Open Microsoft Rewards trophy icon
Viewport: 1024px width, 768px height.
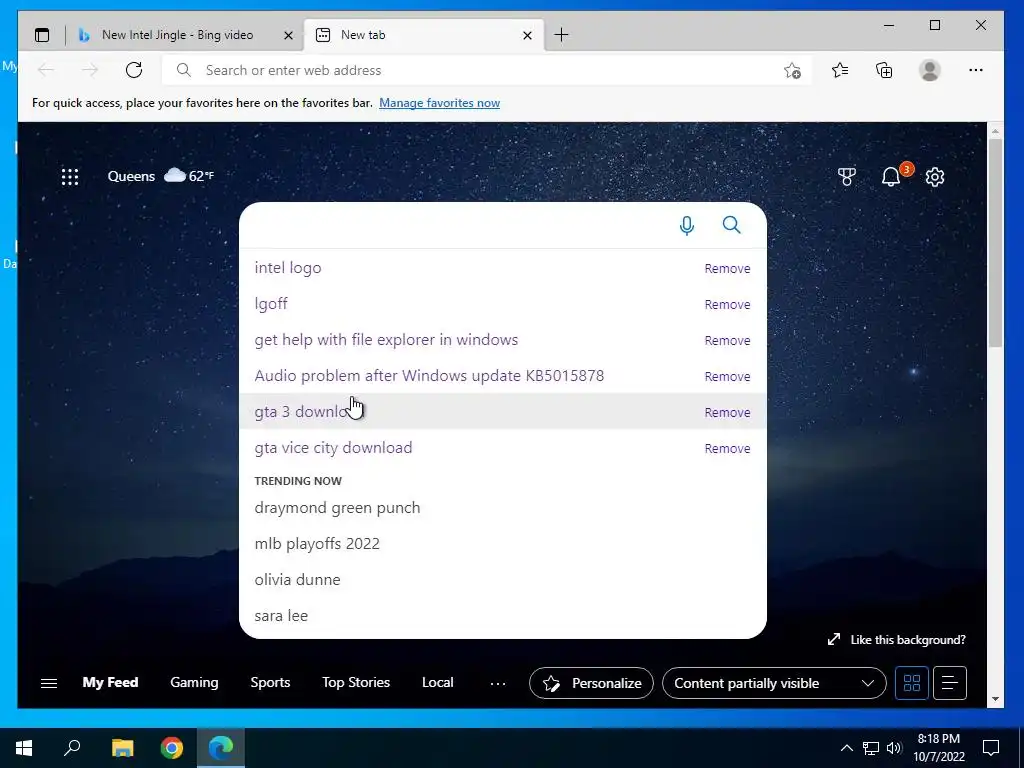pyautogui.click(x=846, y=176)
